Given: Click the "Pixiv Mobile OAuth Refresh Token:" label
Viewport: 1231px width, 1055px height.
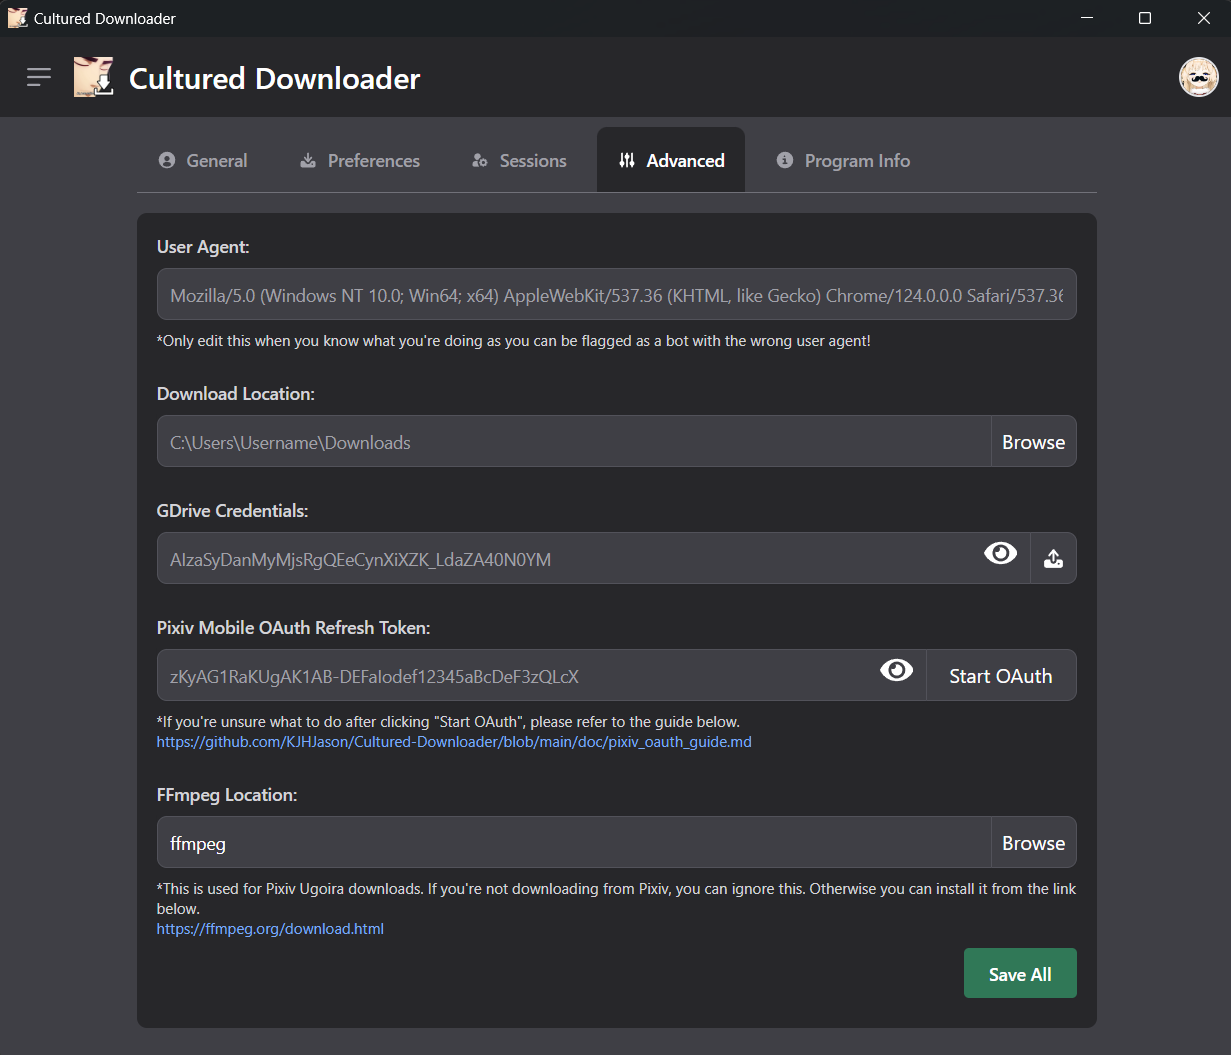Looking at the screenshot, I should (294, 628).
